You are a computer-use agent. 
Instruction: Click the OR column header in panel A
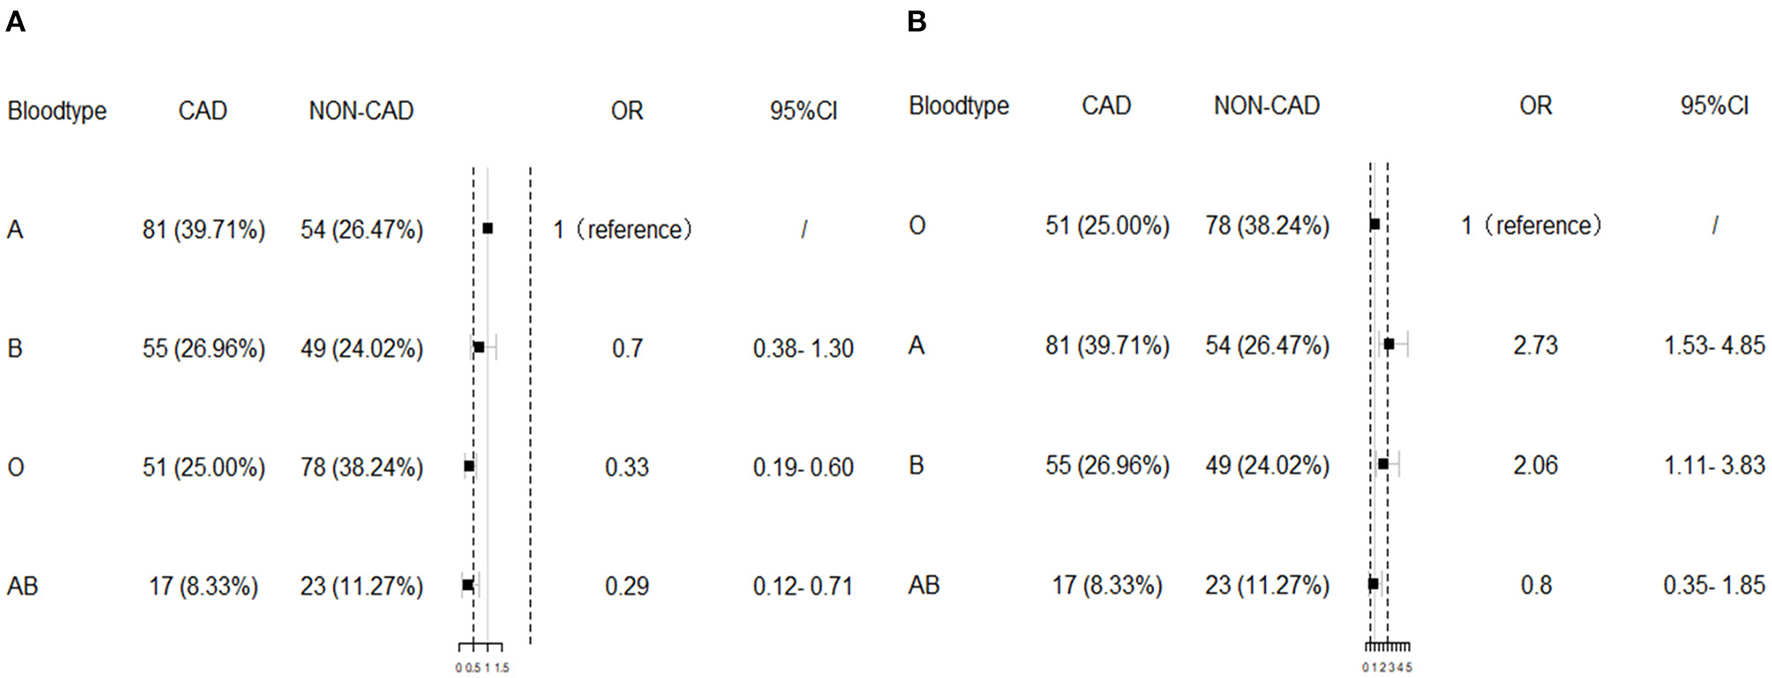[627, 110]
